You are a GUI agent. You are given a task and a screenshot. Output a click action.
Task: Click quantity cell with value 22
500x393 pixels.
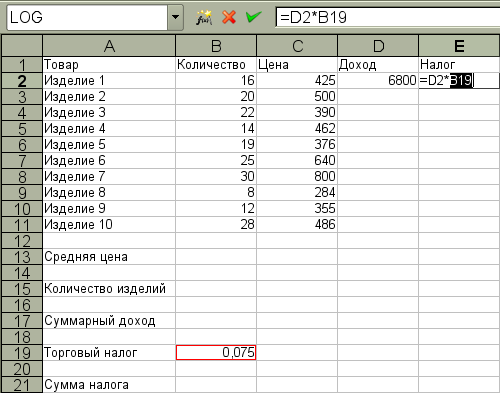click(216, 113)
